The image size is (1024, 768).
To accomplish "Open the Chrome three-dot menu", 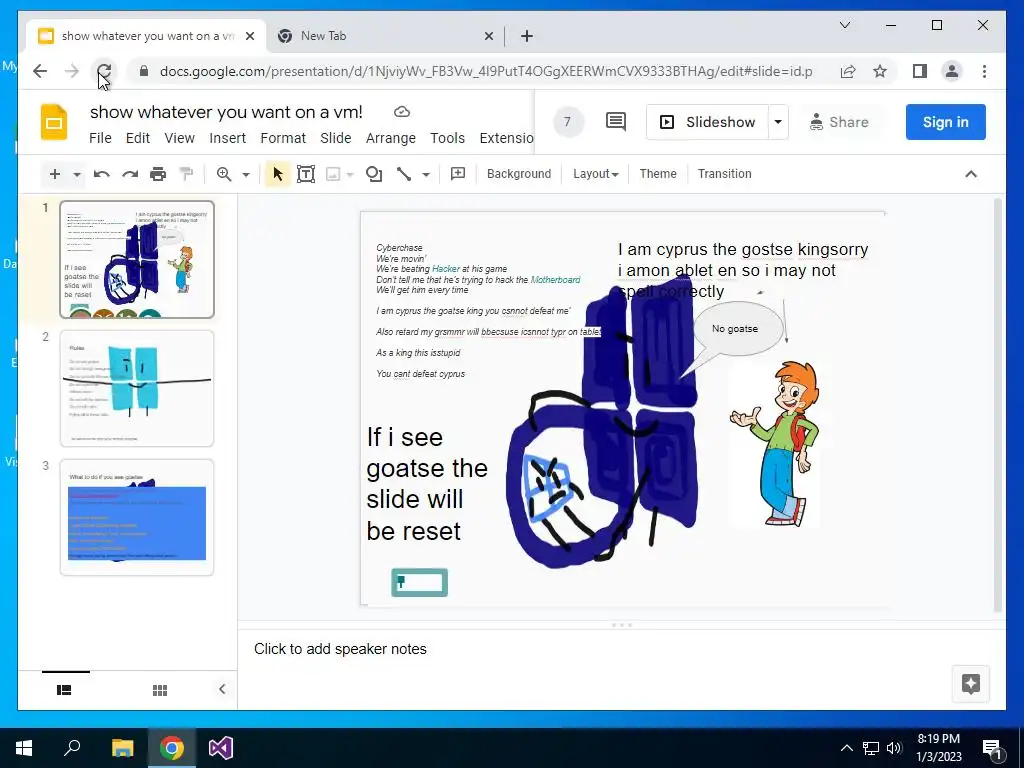I will tap(984, 71).
